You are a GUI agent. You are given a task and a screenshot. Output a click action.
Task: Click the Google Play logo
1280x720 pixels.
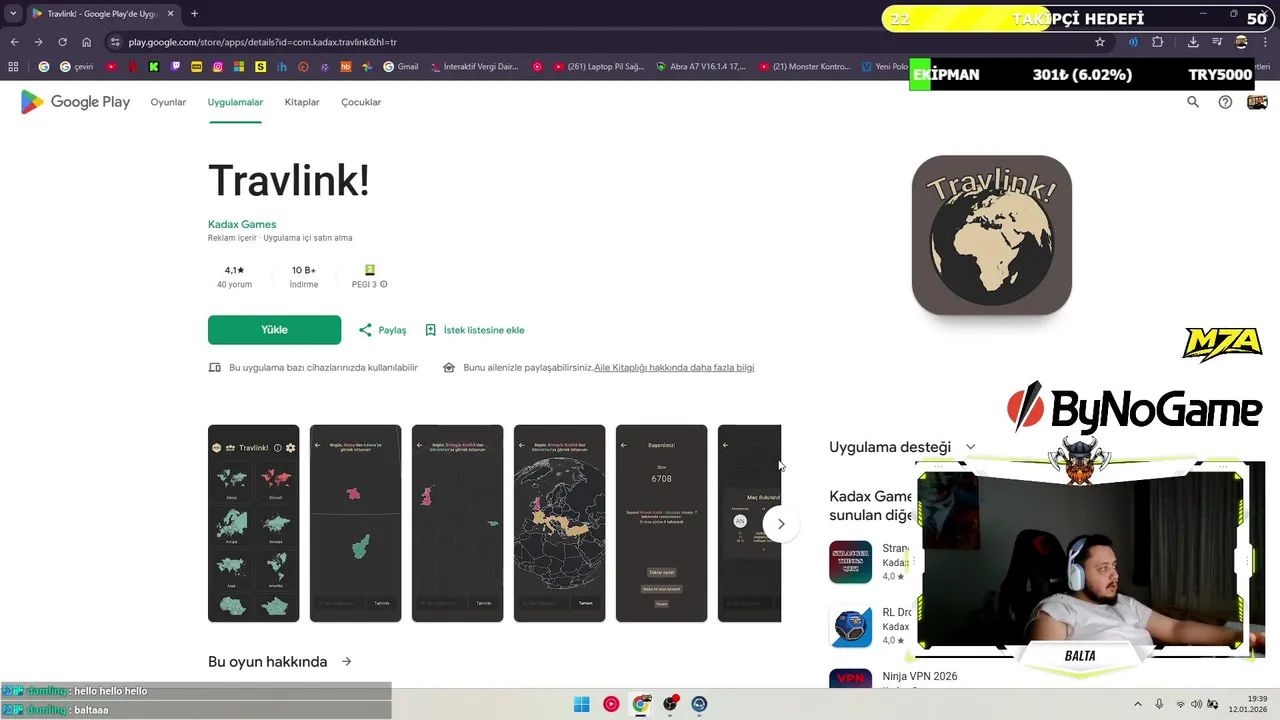pos(75,102)
